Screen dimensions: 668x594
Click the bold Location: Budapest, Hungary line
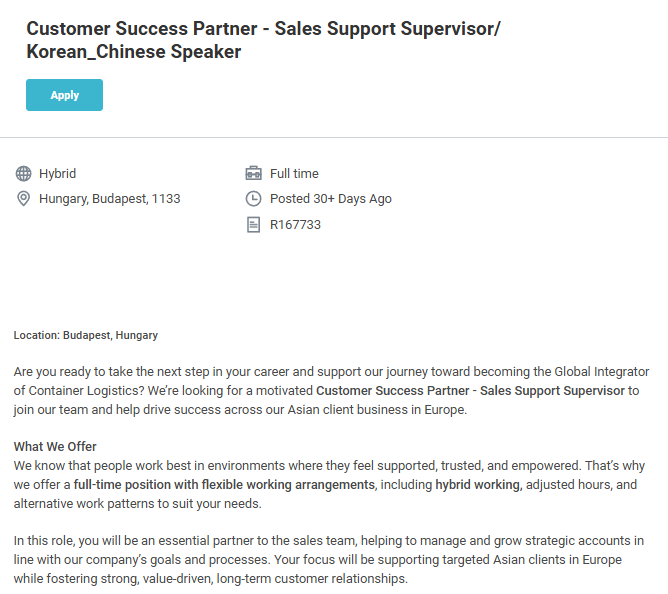pos(85,335)
